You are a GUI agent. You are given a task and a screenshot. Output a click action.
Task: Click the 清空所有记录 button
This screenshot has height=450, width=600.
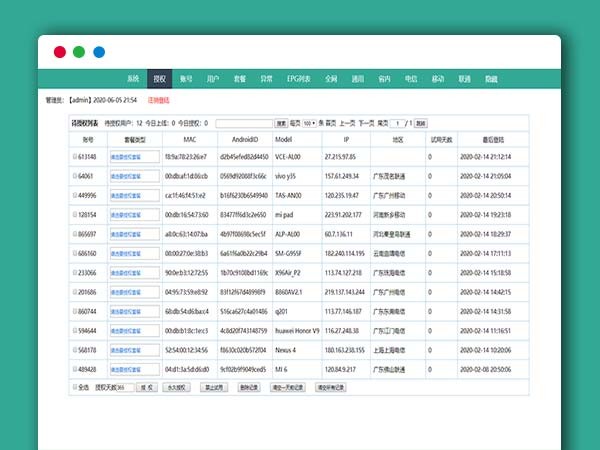click(x=331, y=386)
